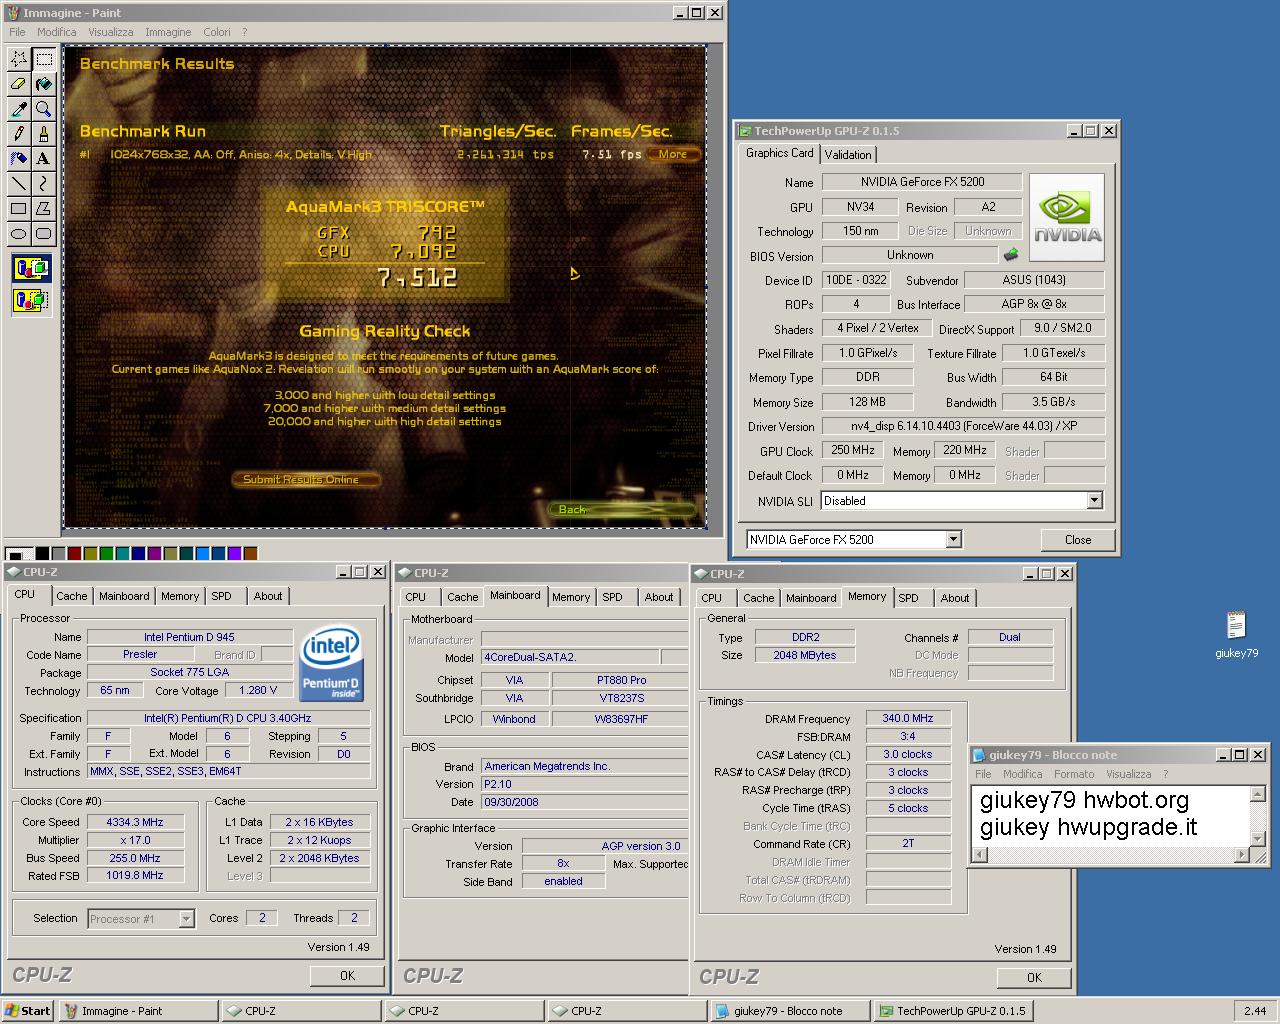Viewport: 1280px width, 1024px height.
Task: Open the Processor #1 selection dropdown
Action: point(186,918)
